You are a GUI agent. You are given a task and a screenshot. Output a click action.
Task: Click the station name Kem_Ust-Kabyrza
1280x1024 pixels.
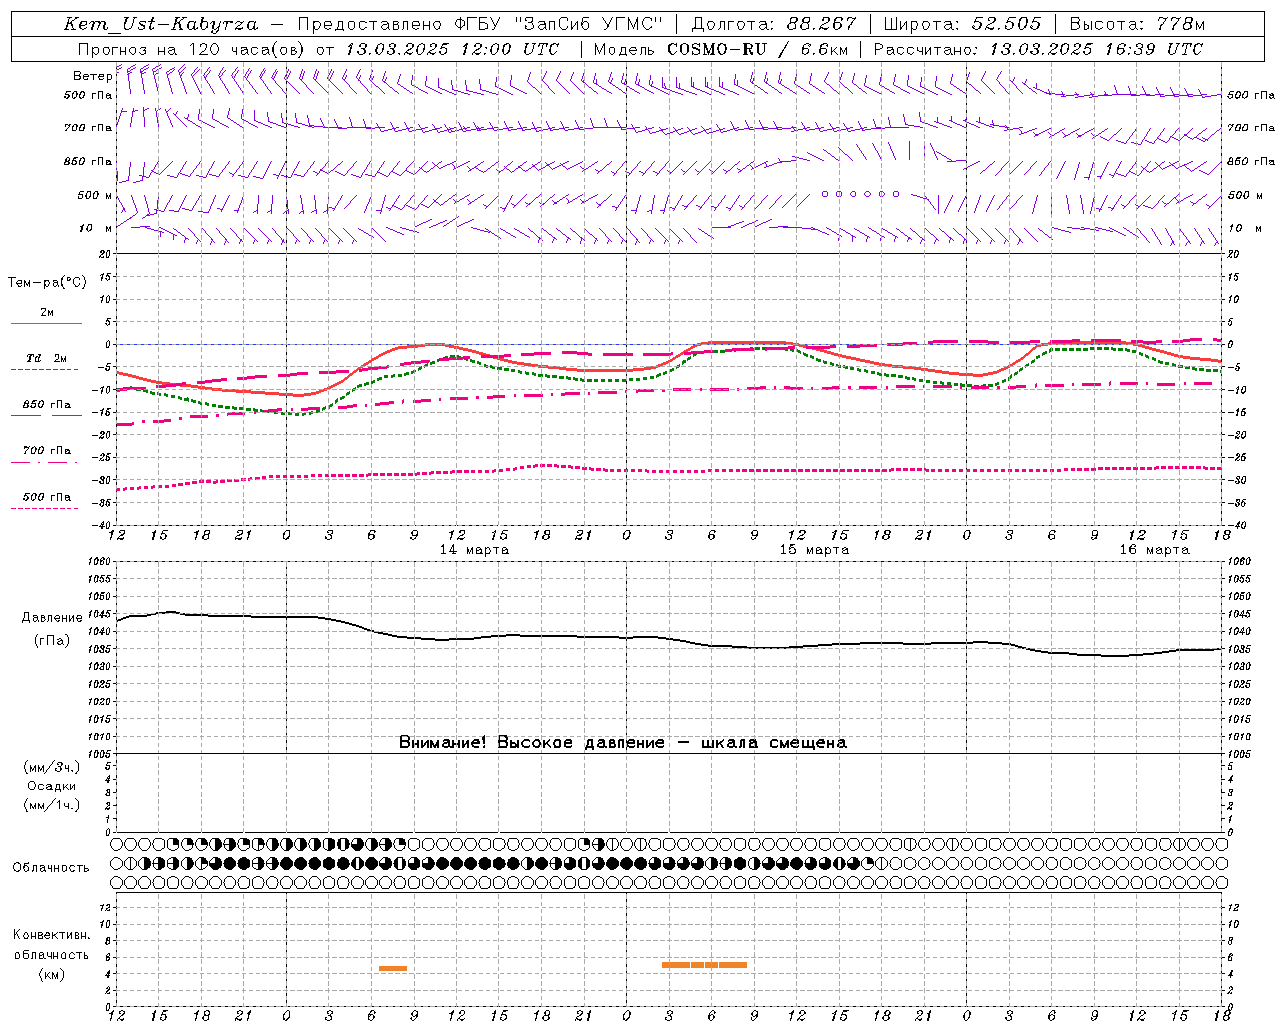[160, 24]
